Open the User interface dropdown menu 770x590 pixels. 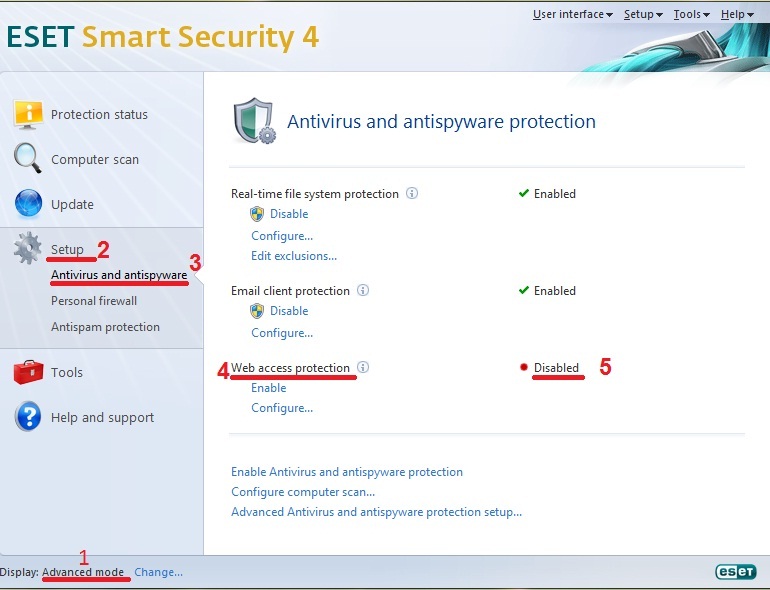click(573, 14)
